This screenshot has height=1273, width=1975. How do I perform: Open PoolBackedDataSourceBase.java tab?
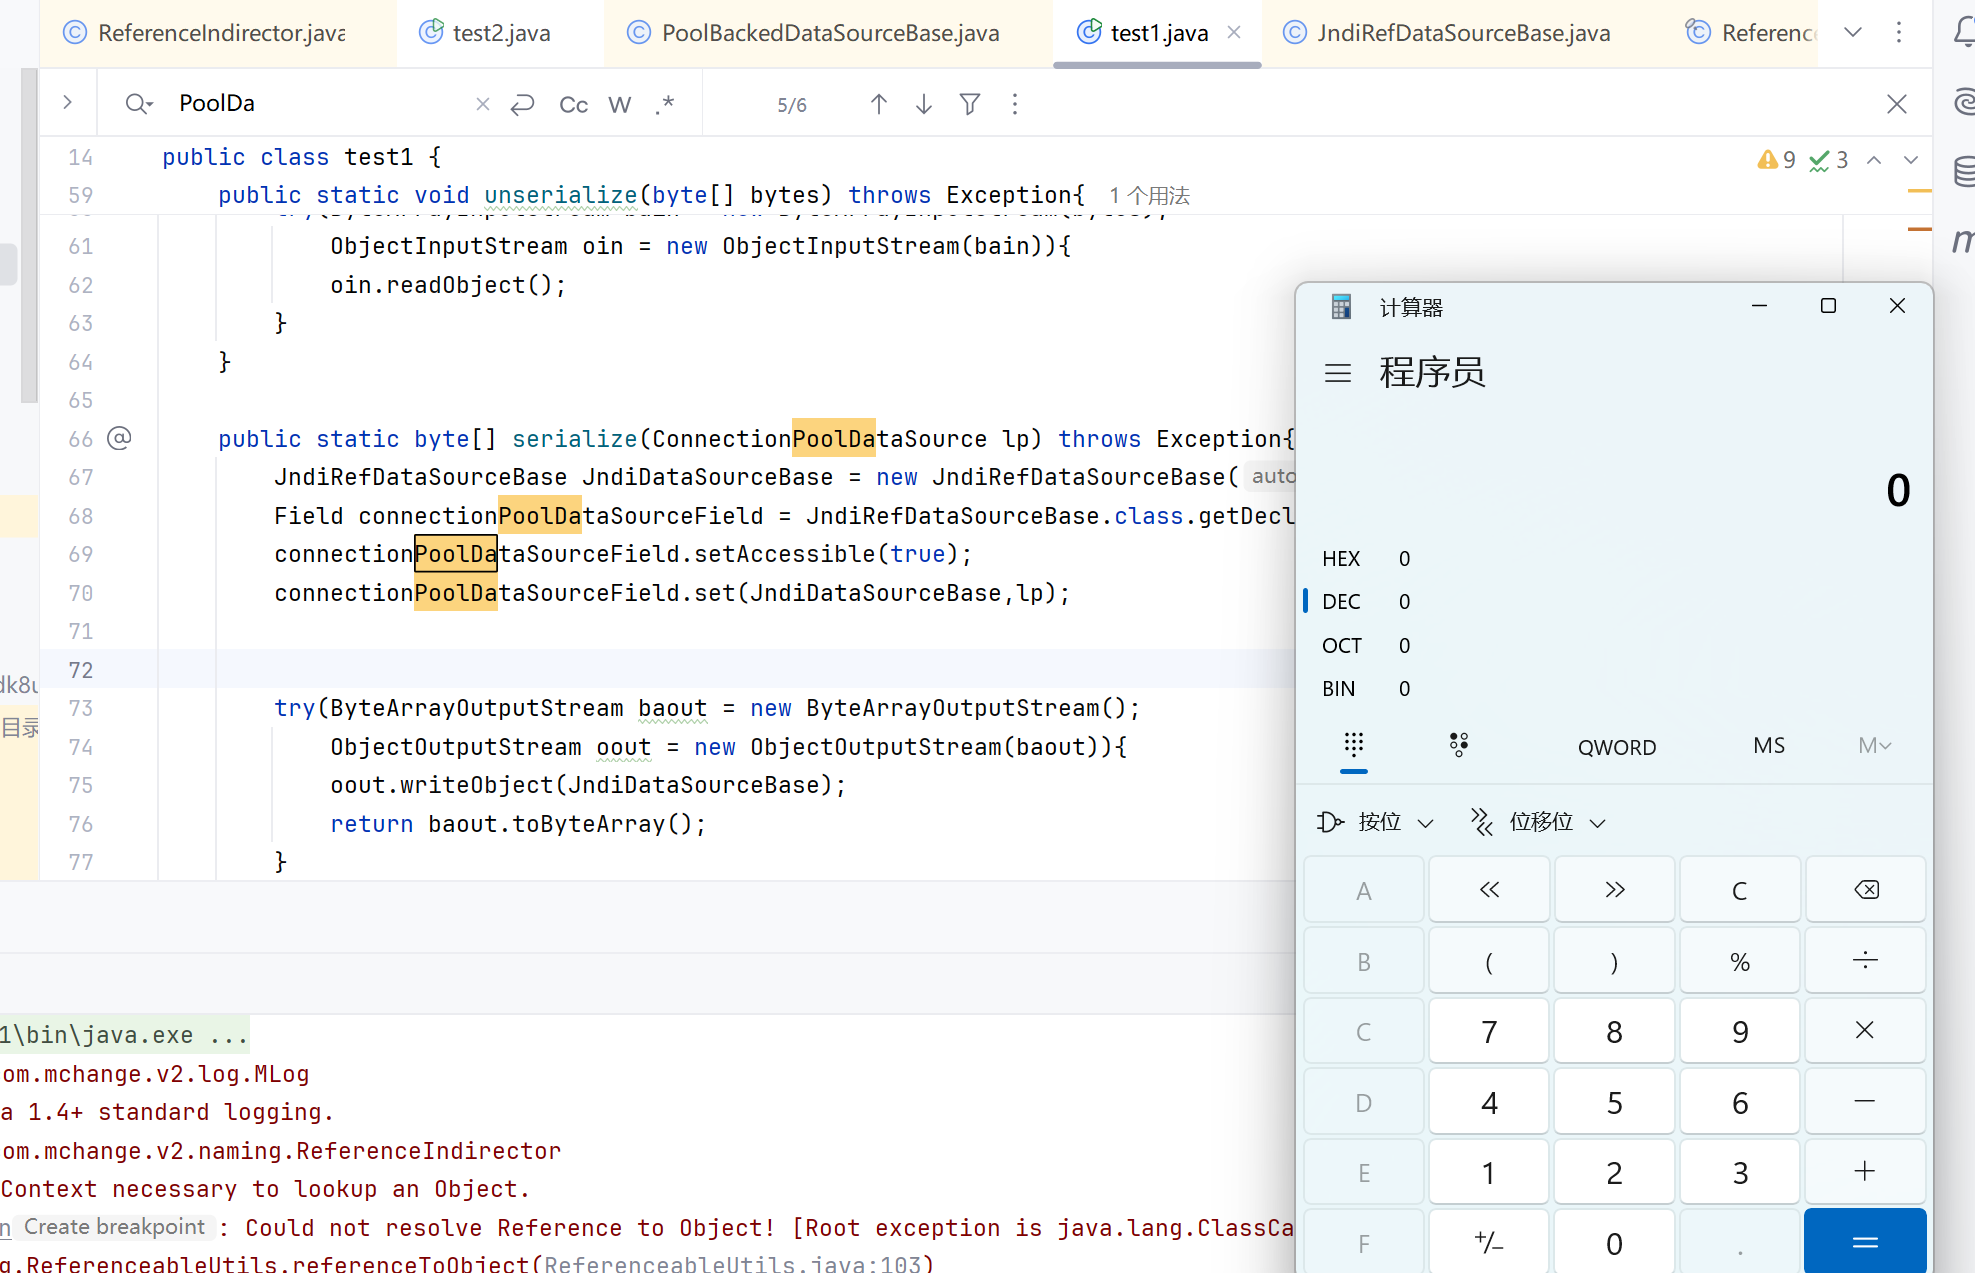tap(813, 33)
